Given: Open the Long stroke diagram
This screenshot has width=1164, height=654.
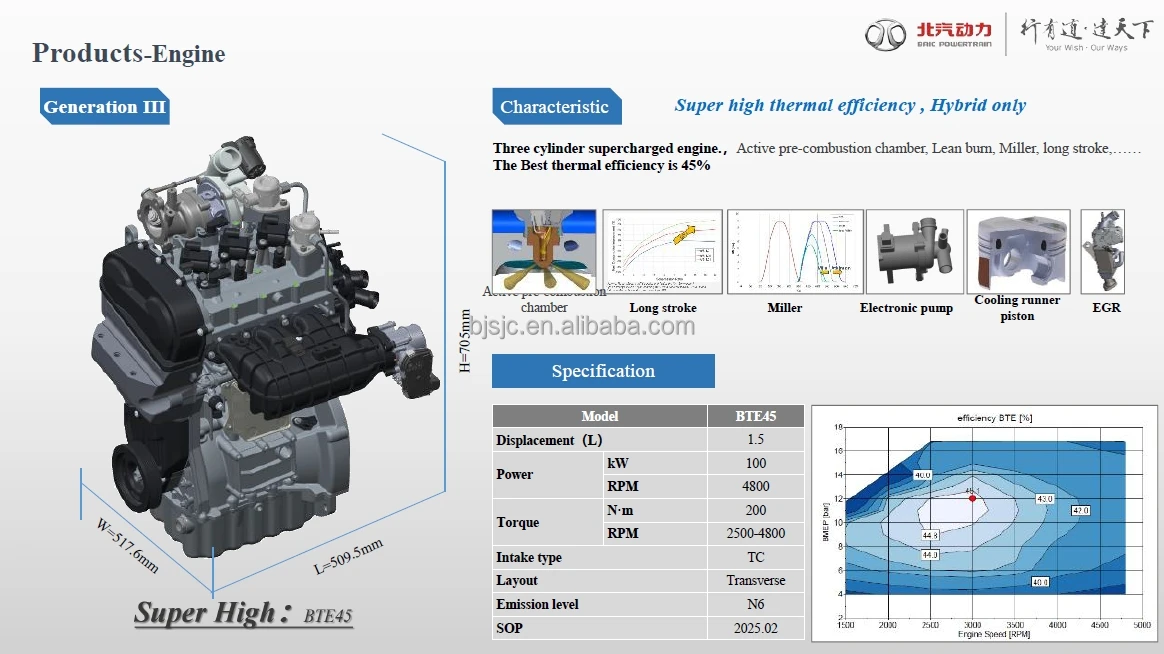Looking at the screenshot, I should pyautogui.click(x=662, y=250).
